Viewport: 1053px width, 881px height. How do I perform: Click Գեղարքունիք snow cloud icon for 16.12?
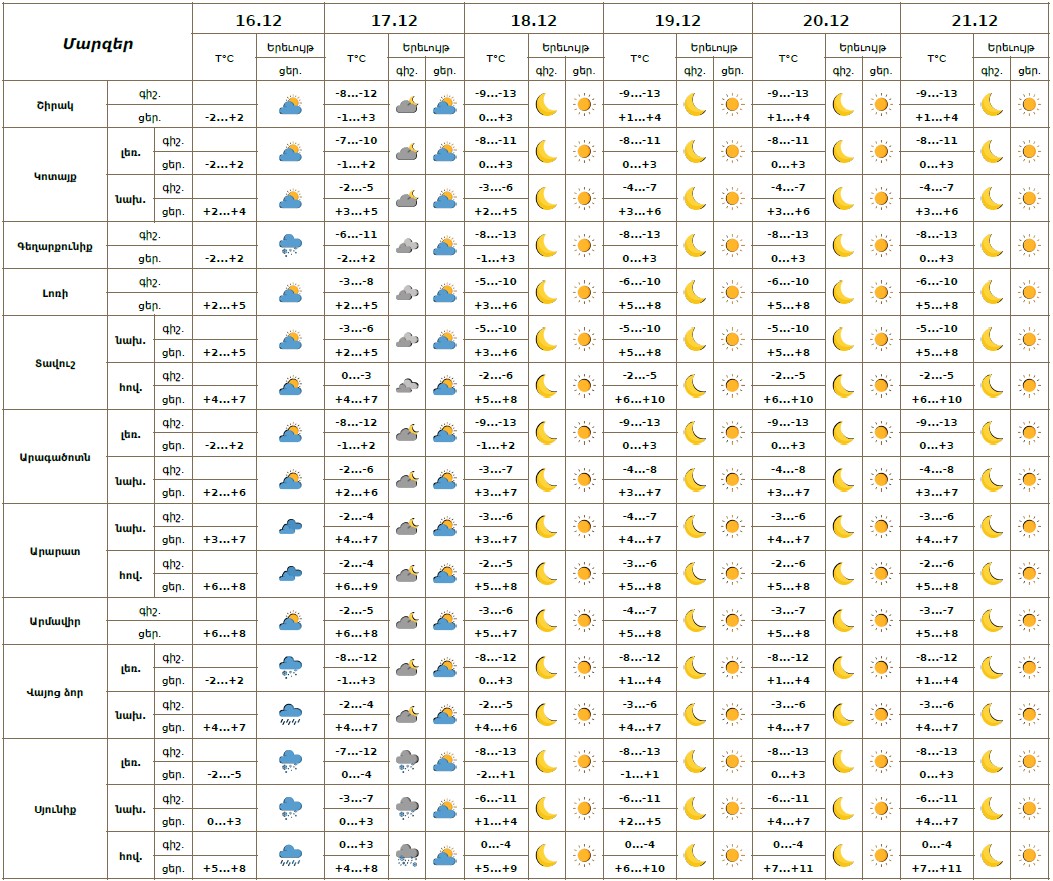click(x=290, y=245)
